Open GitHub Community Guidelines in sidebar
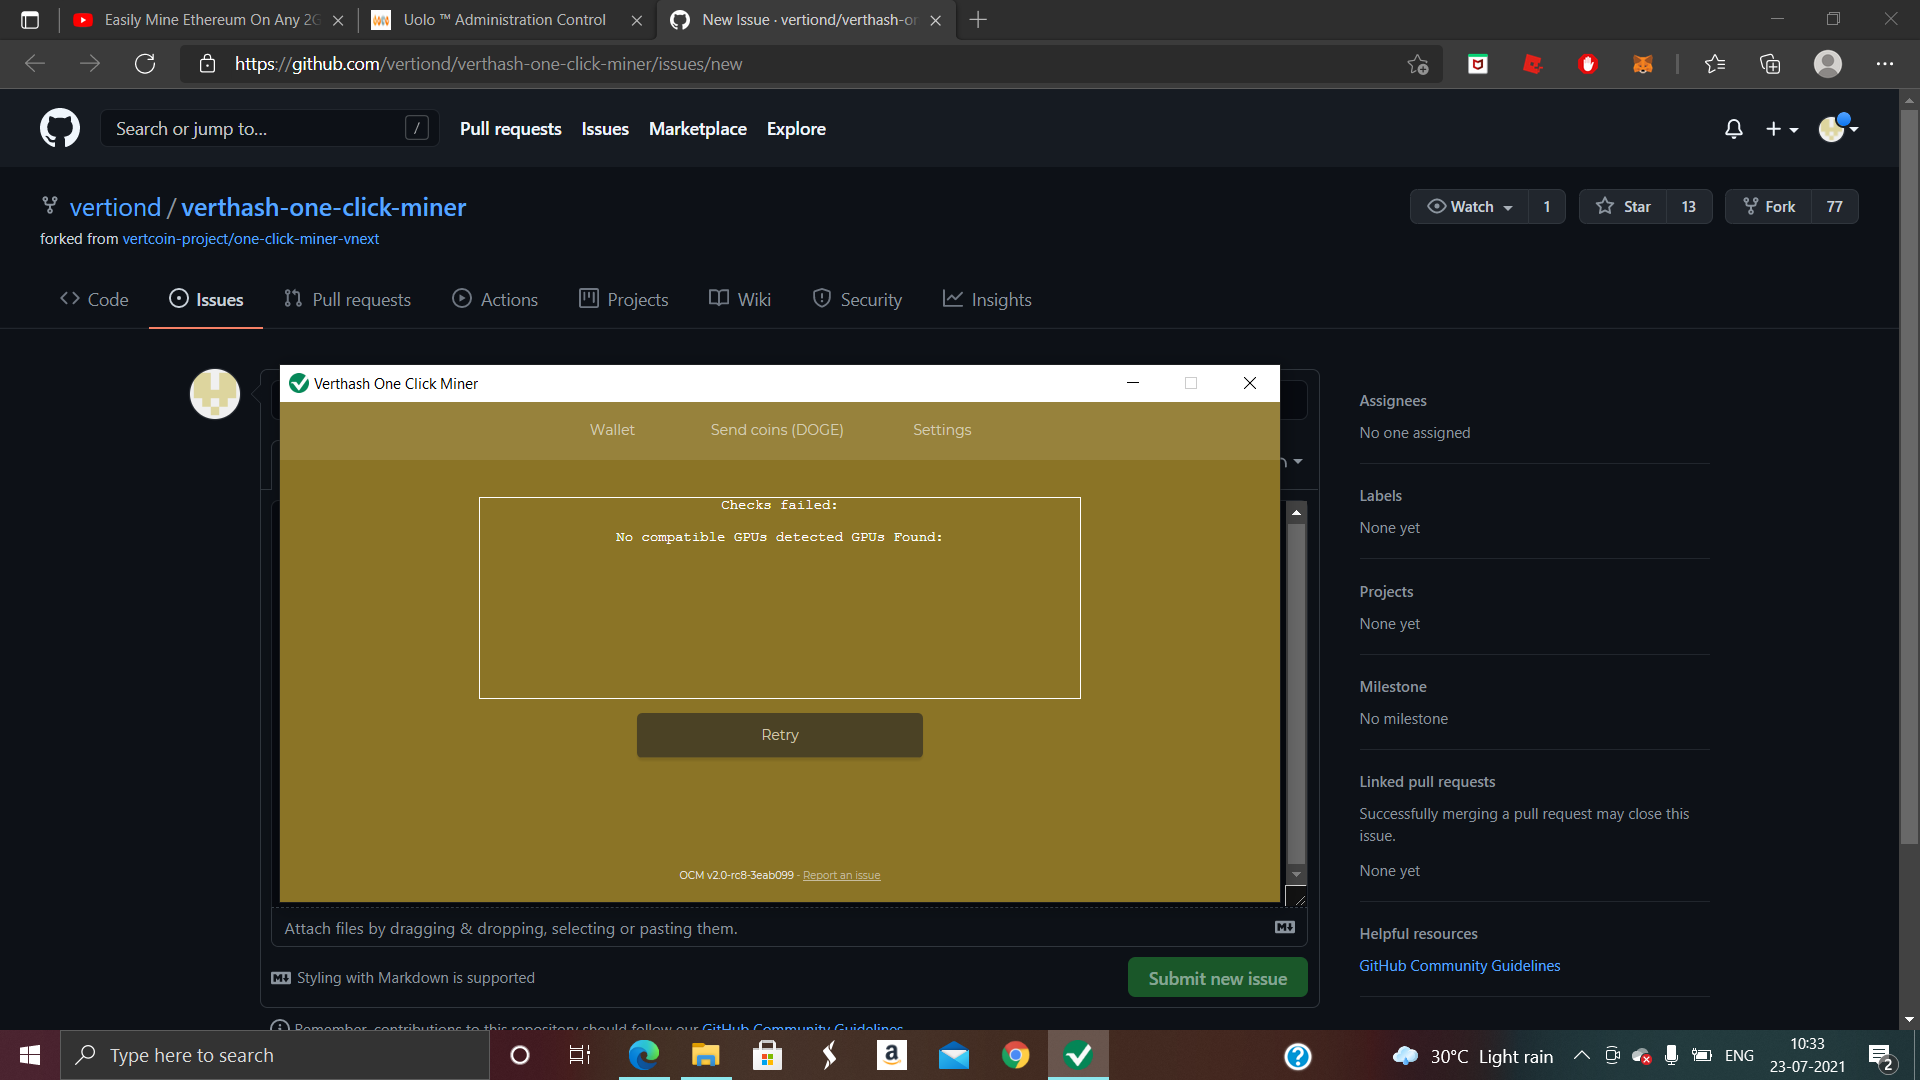This screenshot has width=1920, height=1080. 1459,966
